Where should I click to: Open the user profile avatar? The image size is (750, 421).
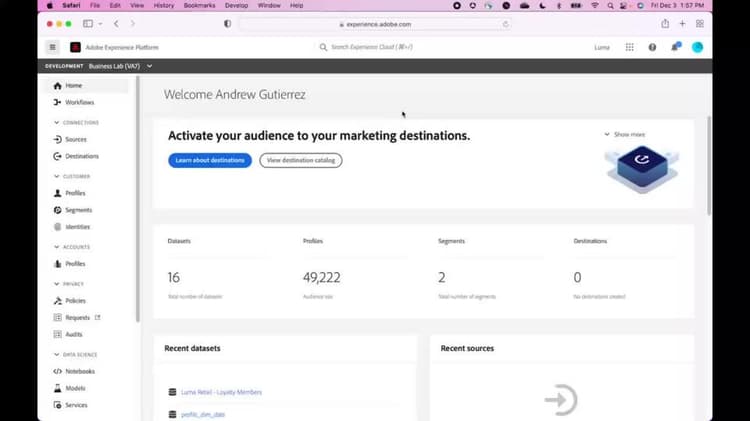pos(697,47)
